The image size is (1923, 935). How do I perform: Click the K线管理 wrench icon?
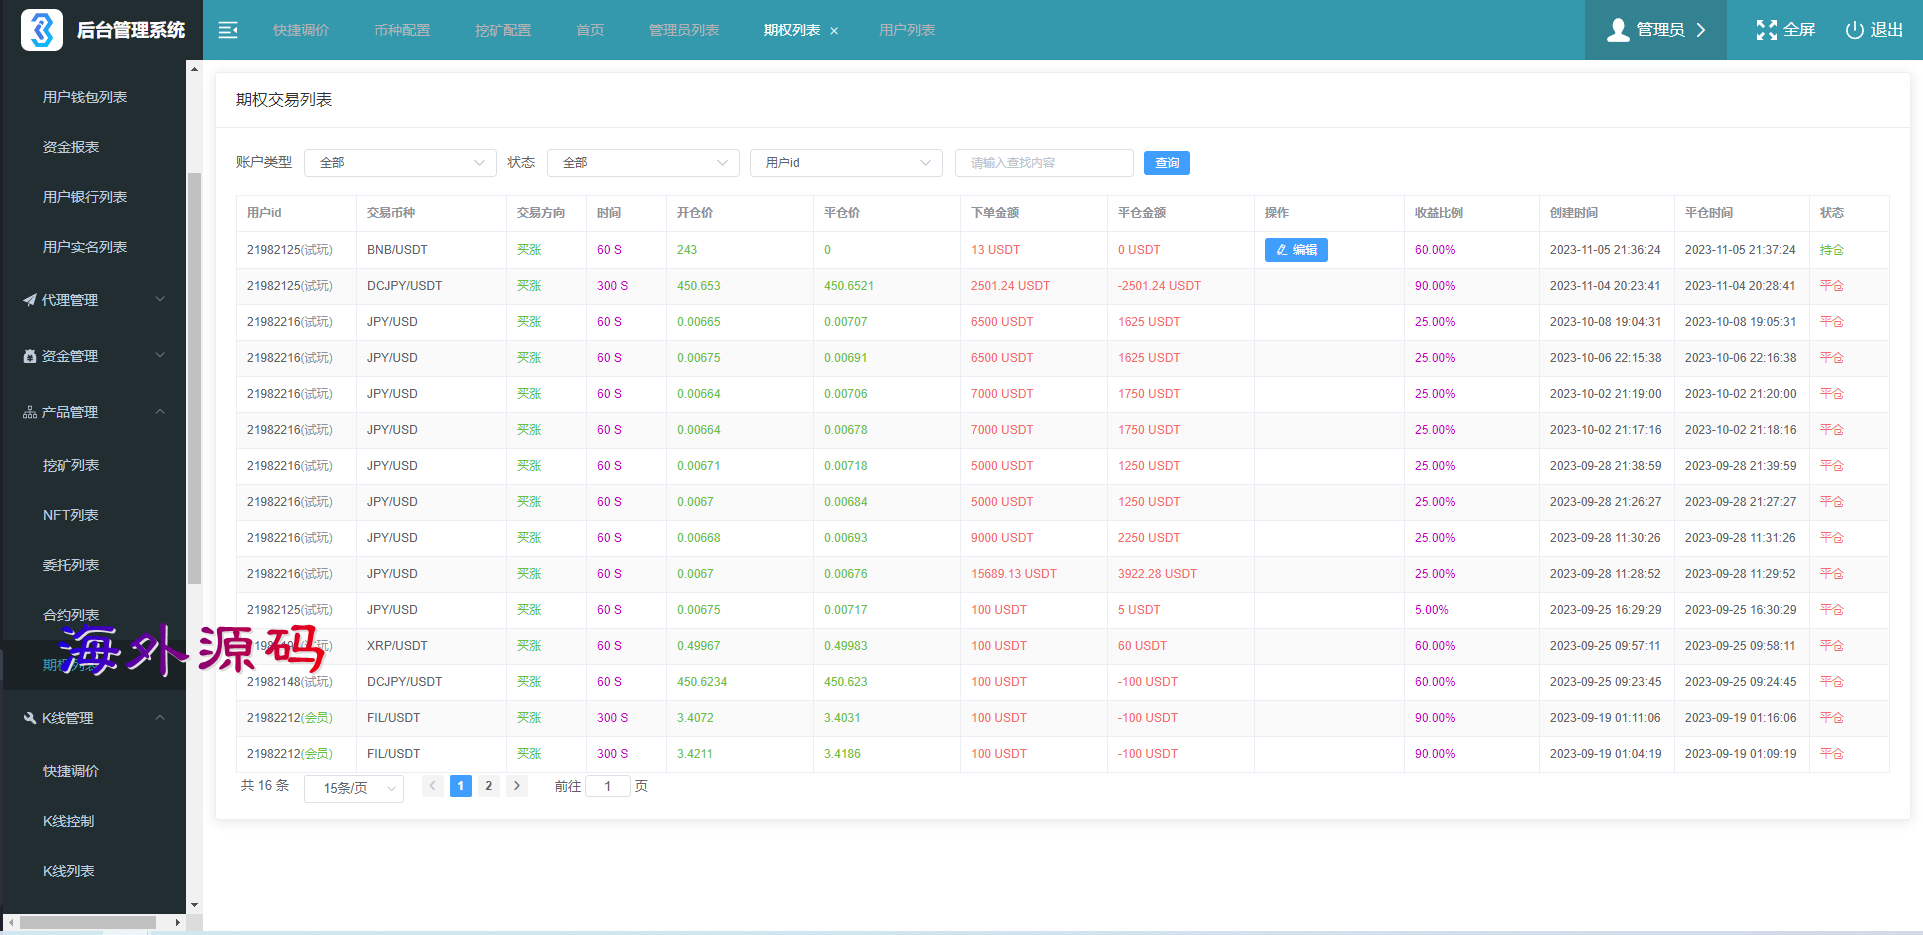pyautogui.click(x=29, y=718)
